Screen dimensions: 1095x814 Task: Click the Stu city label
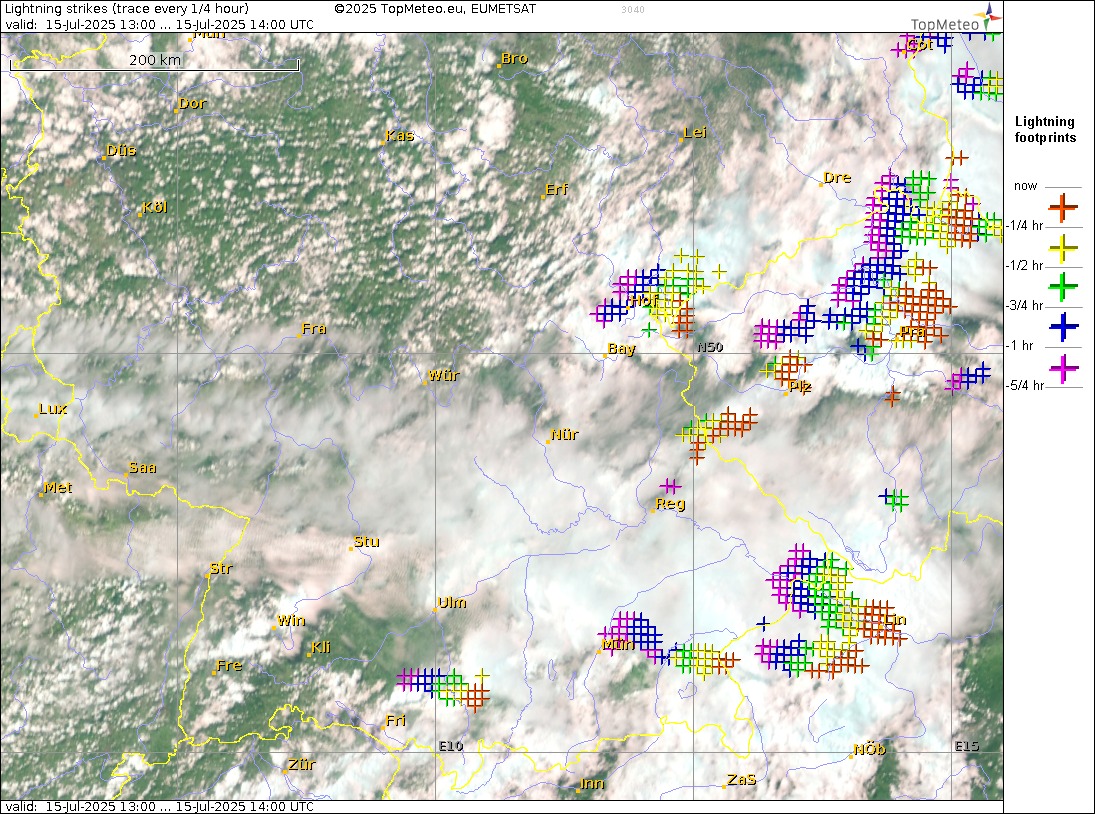click(x=366, y=541)
